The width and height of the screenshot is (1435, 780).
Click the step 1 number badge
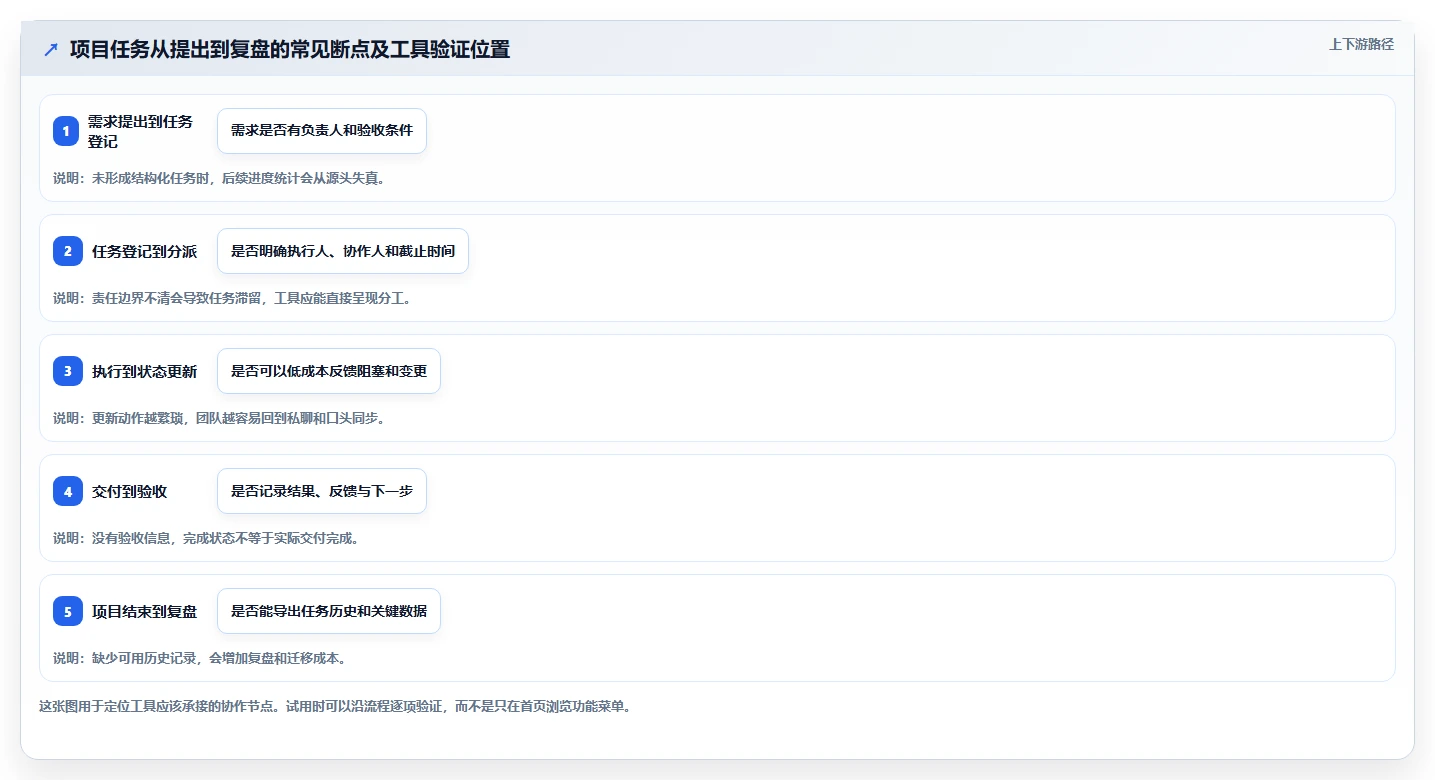pos(66,131)
